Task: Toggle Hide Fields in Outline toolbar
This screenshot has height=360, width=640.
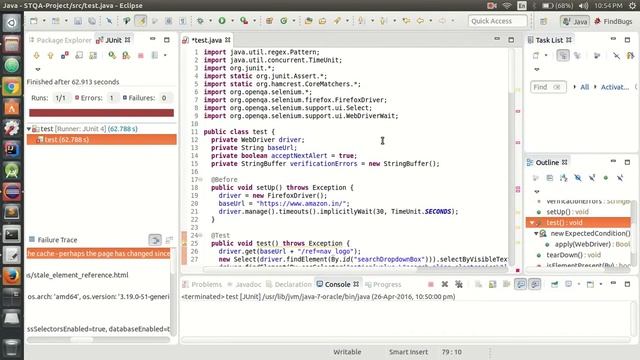Action: [578, 178]
